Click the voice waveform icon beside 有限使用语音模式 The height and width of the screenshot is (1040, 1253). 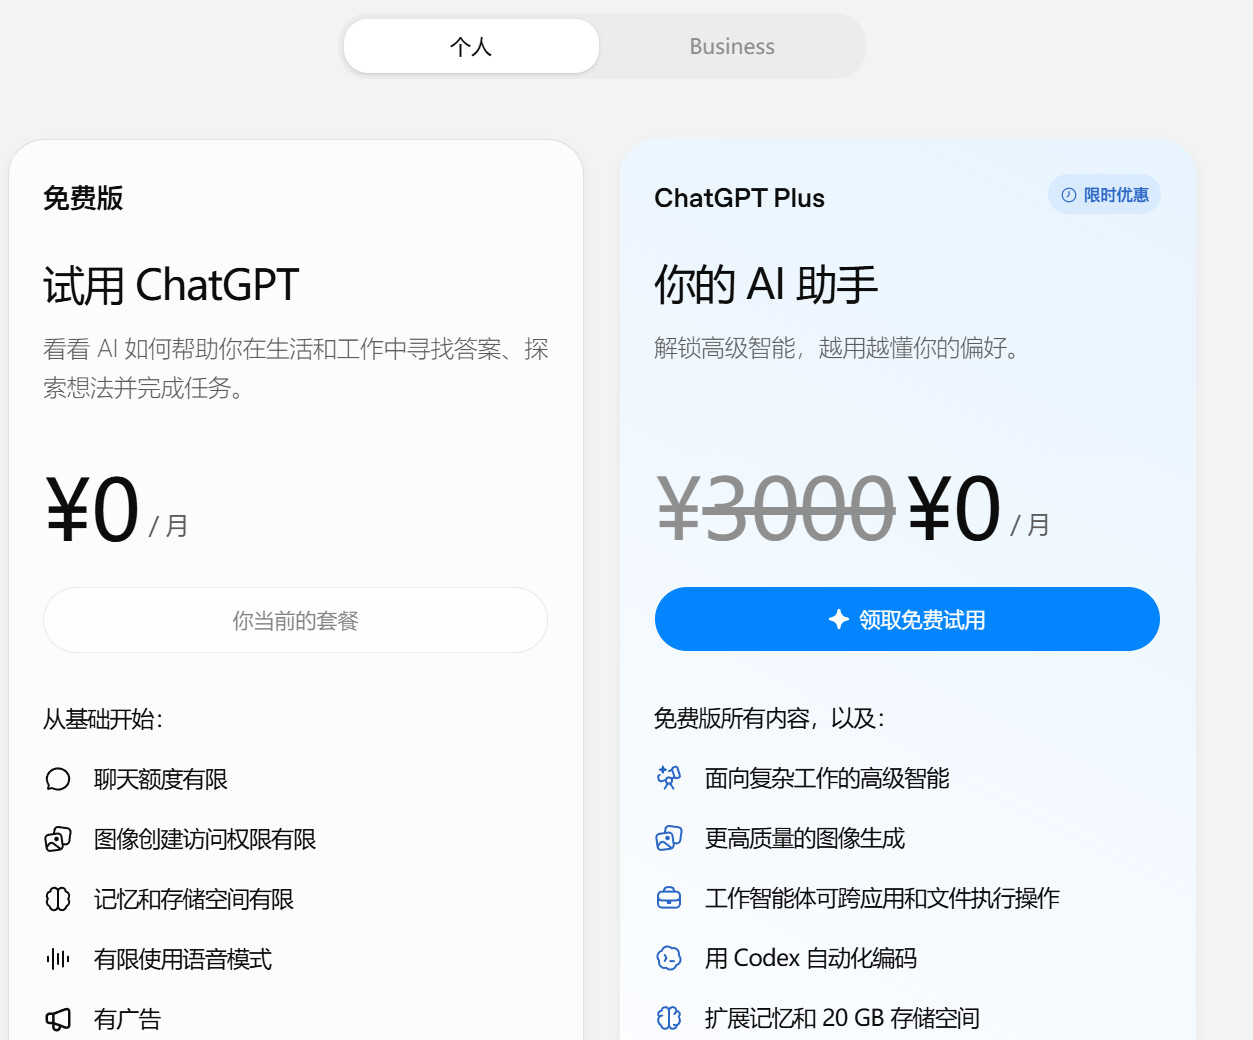(x=58, y=959)
